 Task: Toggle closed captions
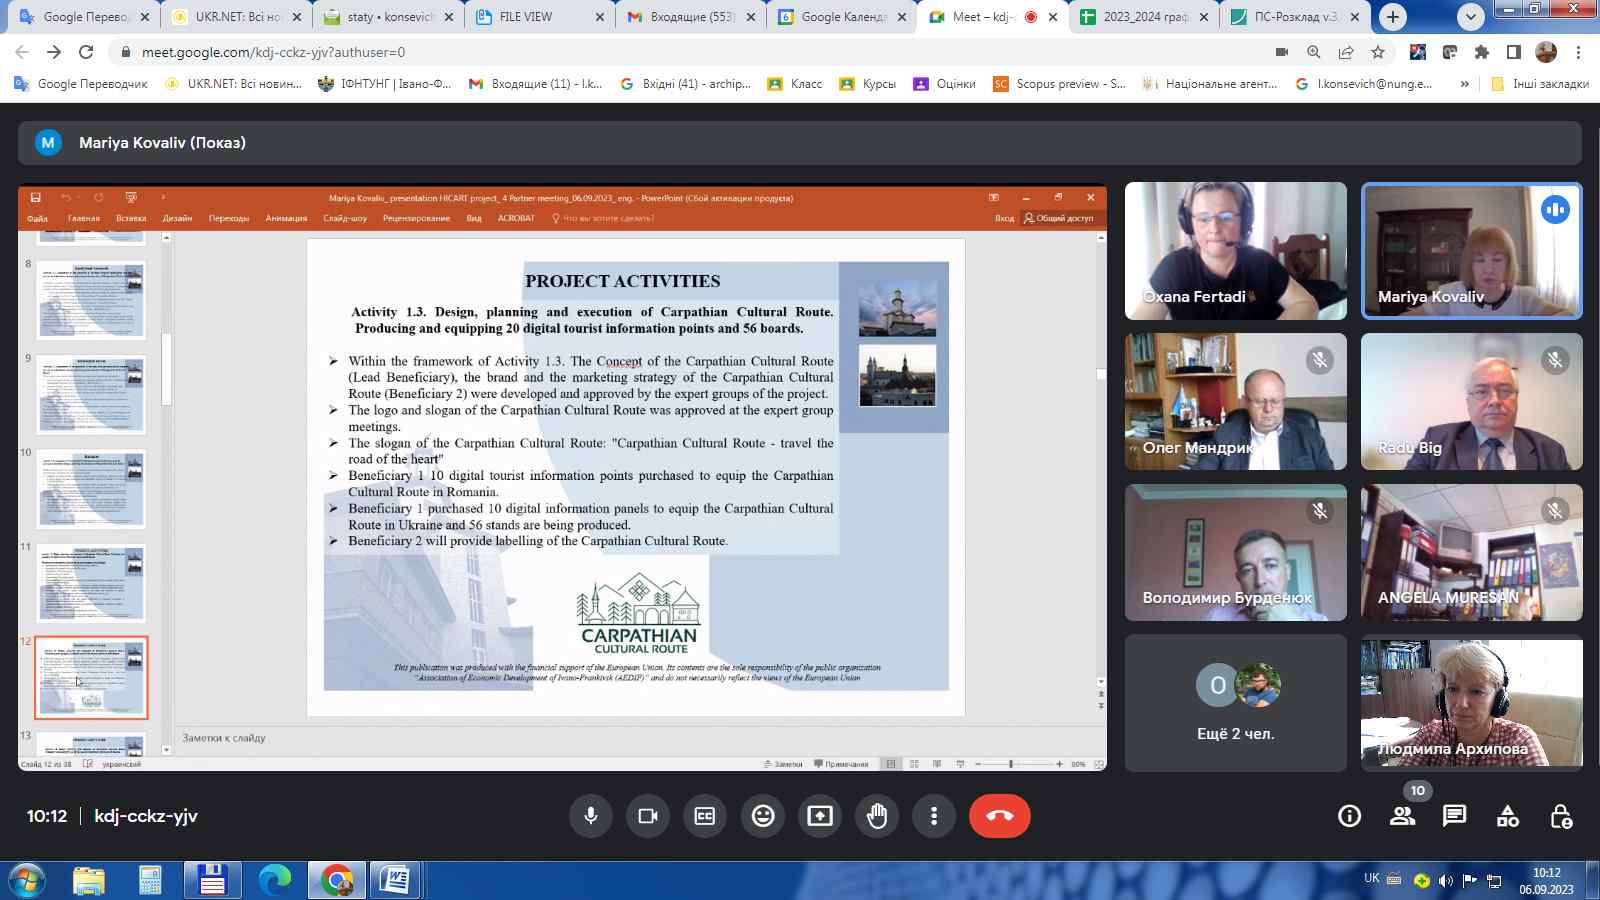click(x=705, y=816)
